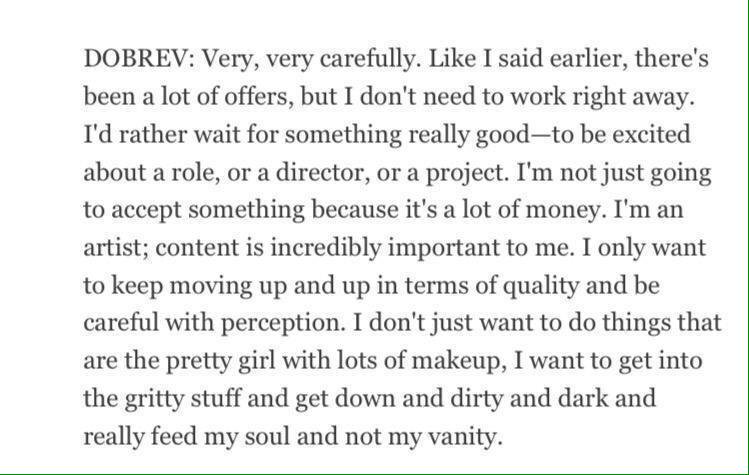Click the word "director" in the text
The width and height of the screenshot is (749, 475).
click(x=322, y=173)
